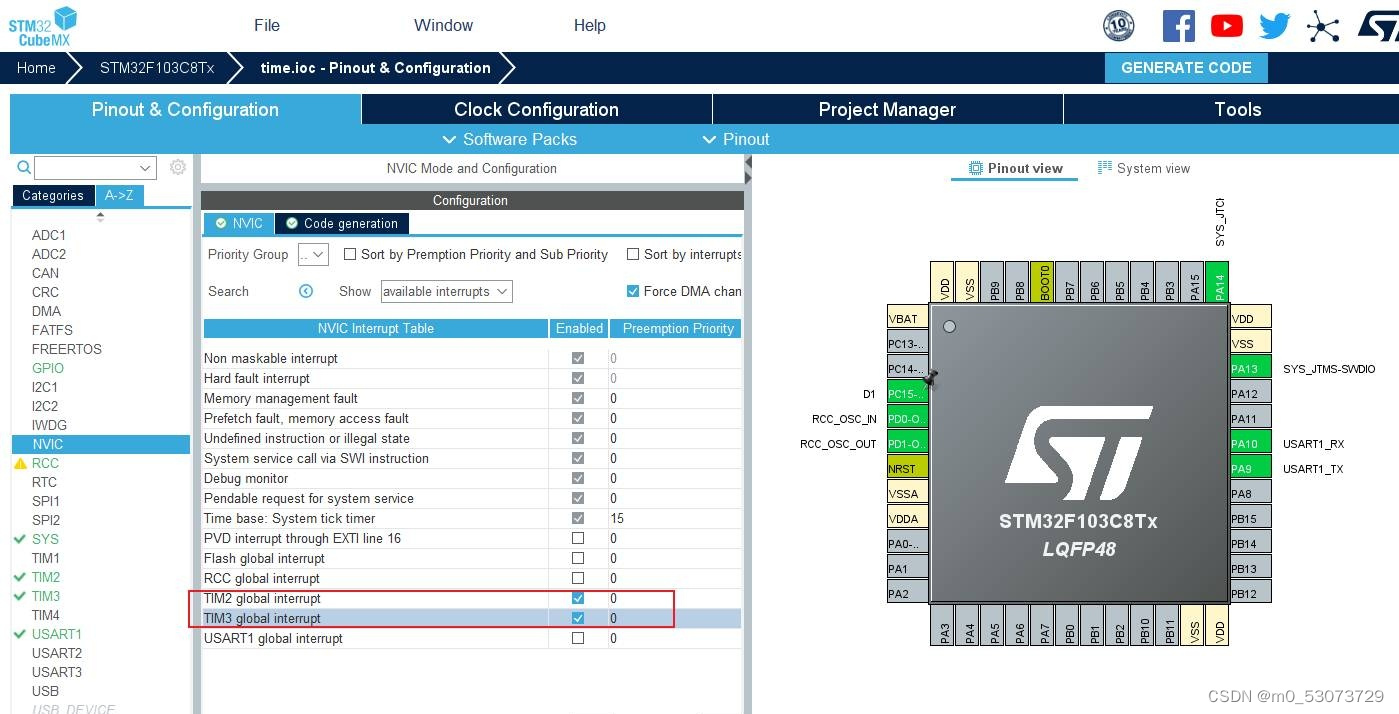This screenshot has height=714, width=1399.
Task: Go to Home breadcrumb
Action: click(36, 68)
